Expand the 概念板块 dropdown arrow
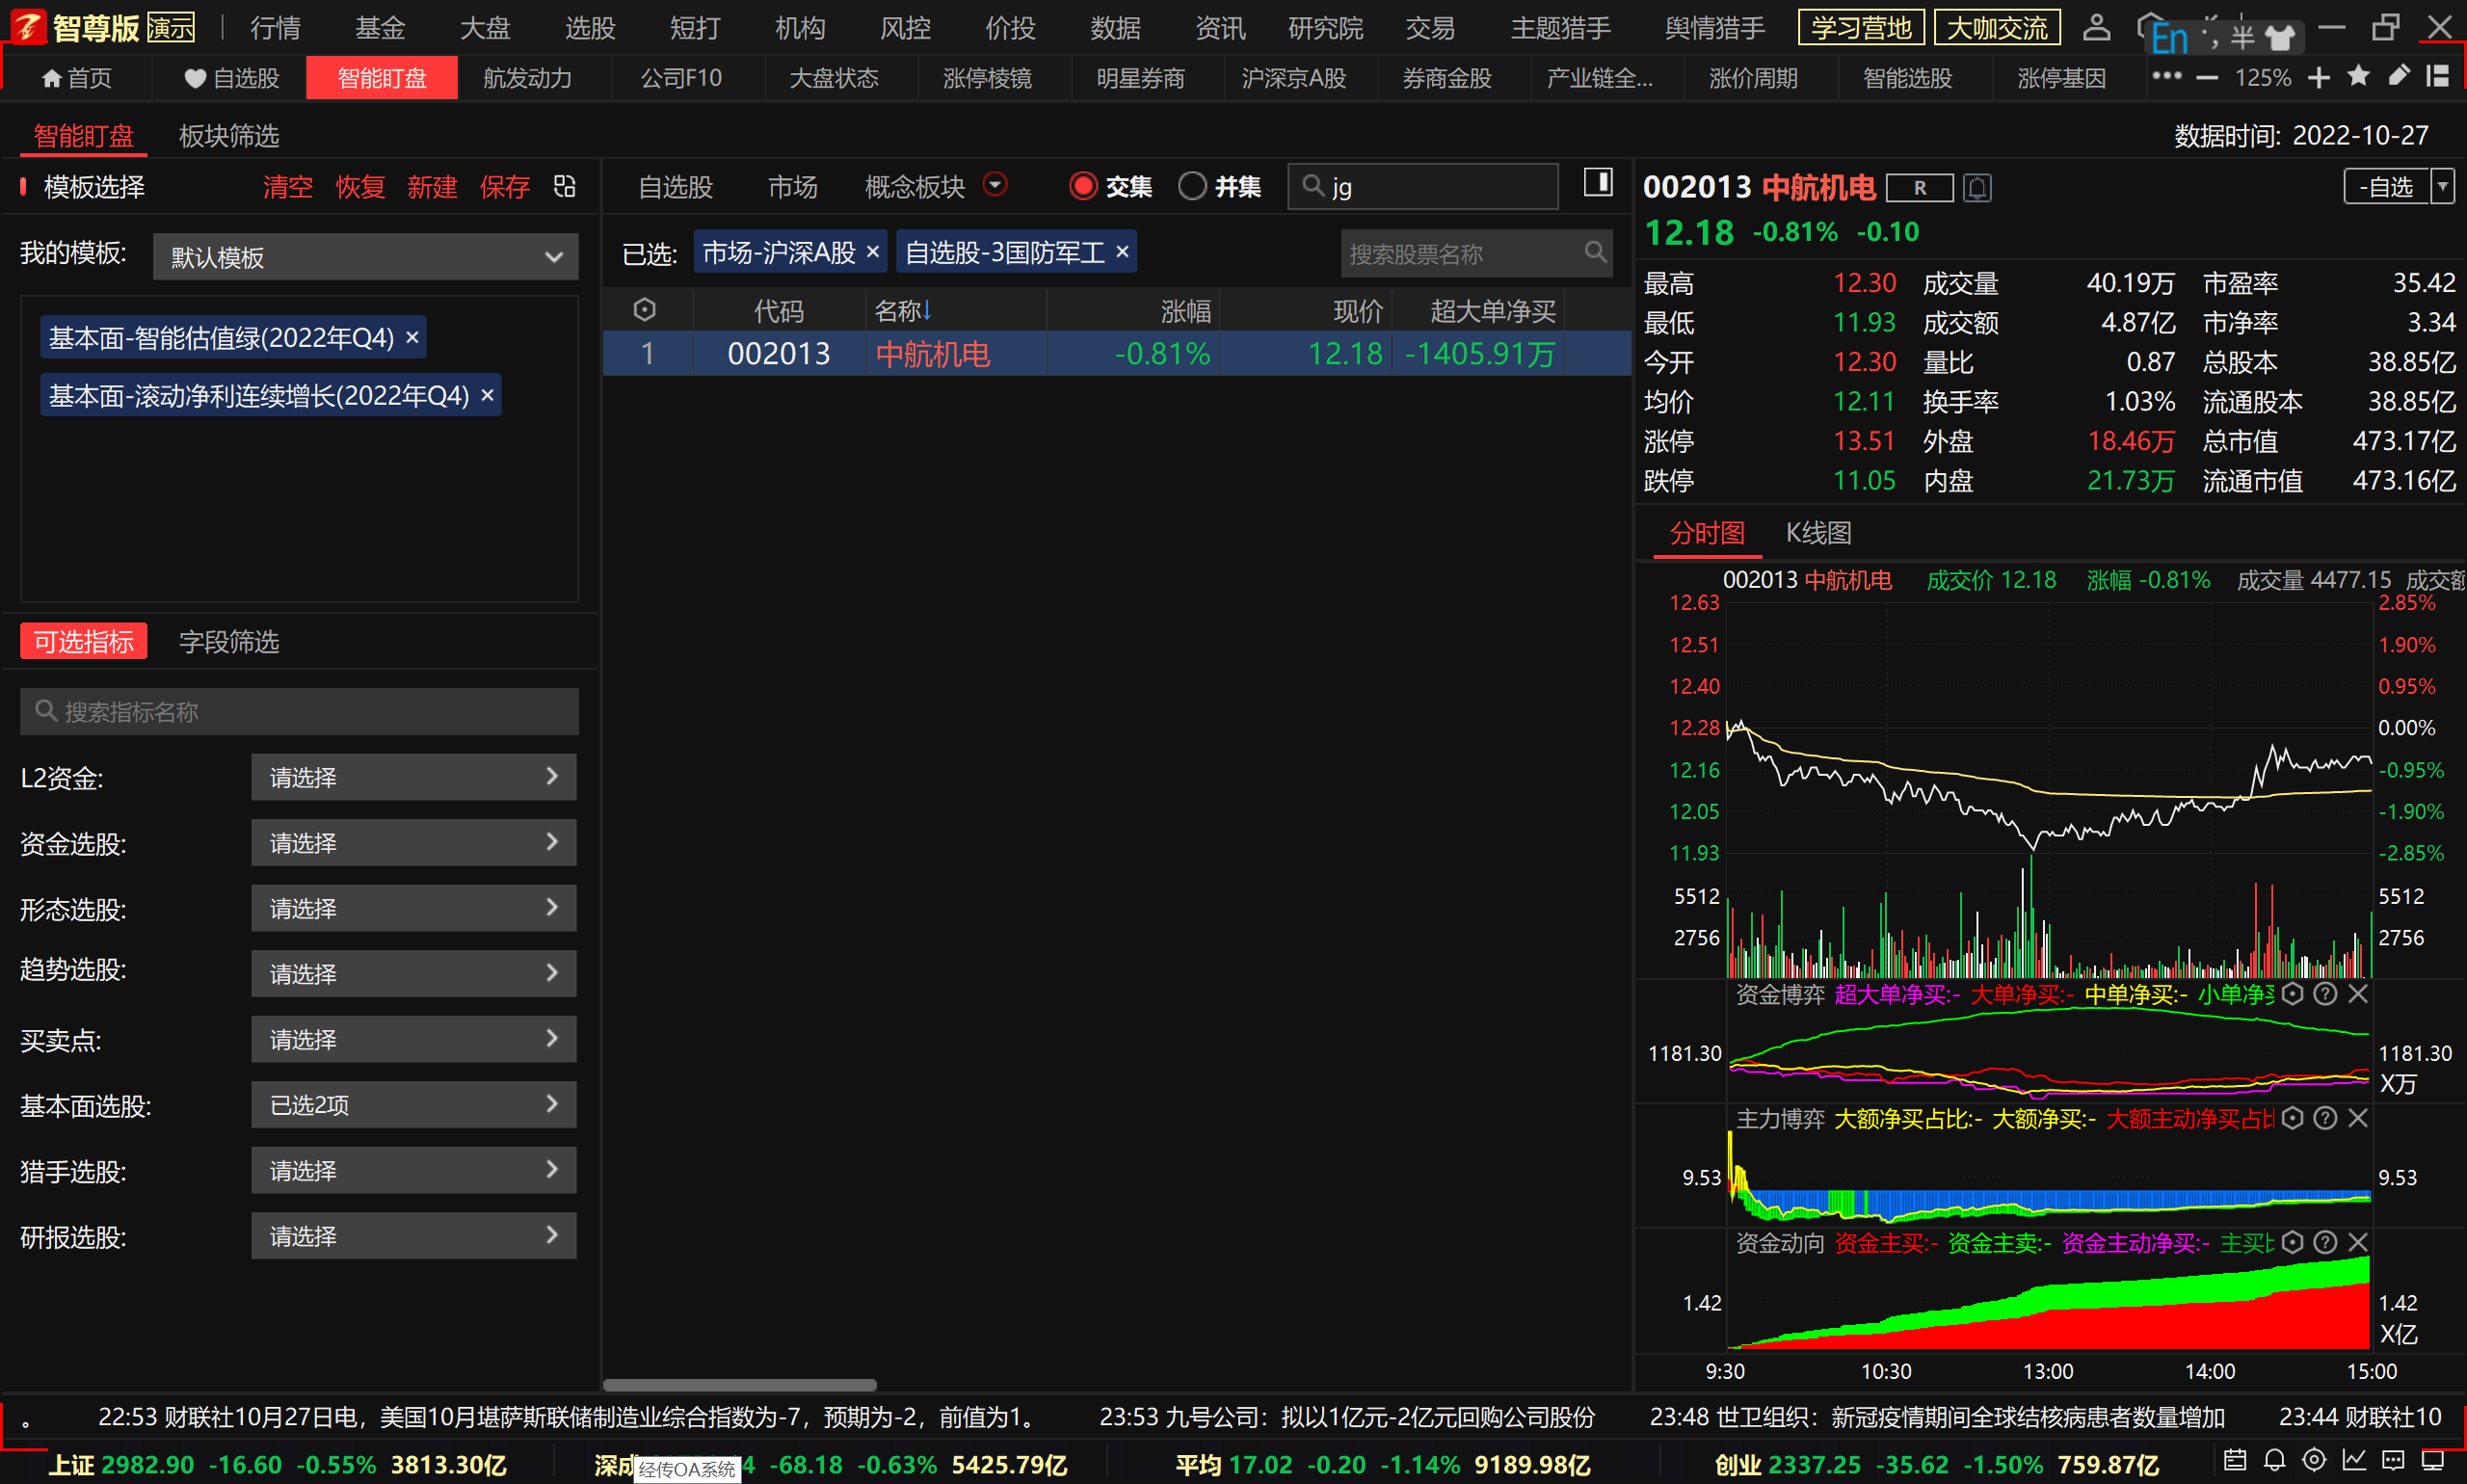 point(995,184)
